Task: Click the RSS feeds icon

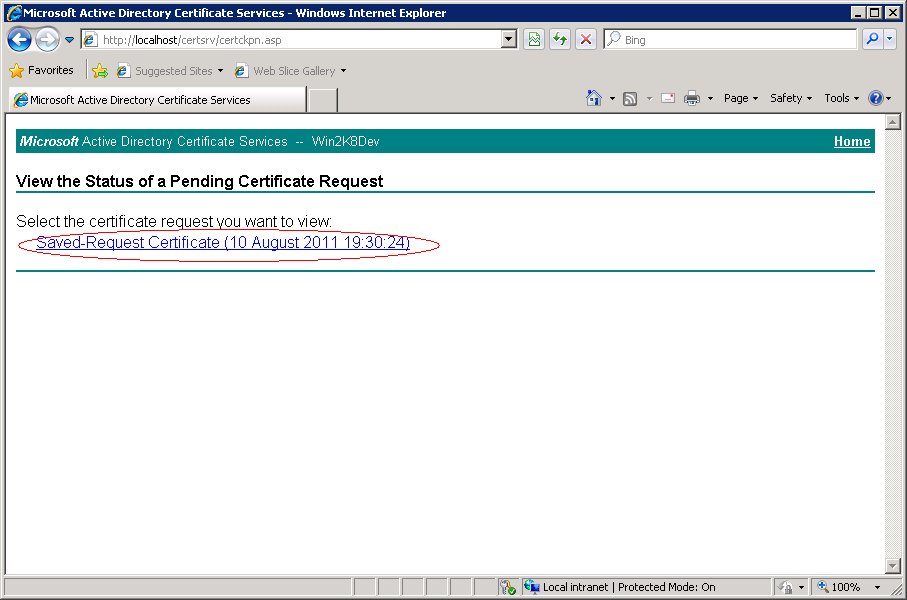Action: pyautogui.click(x=630, y=99)
